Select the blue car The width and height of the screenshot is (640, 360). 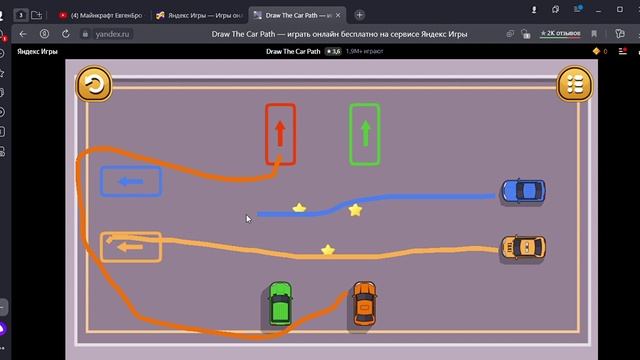pos(523,191)
